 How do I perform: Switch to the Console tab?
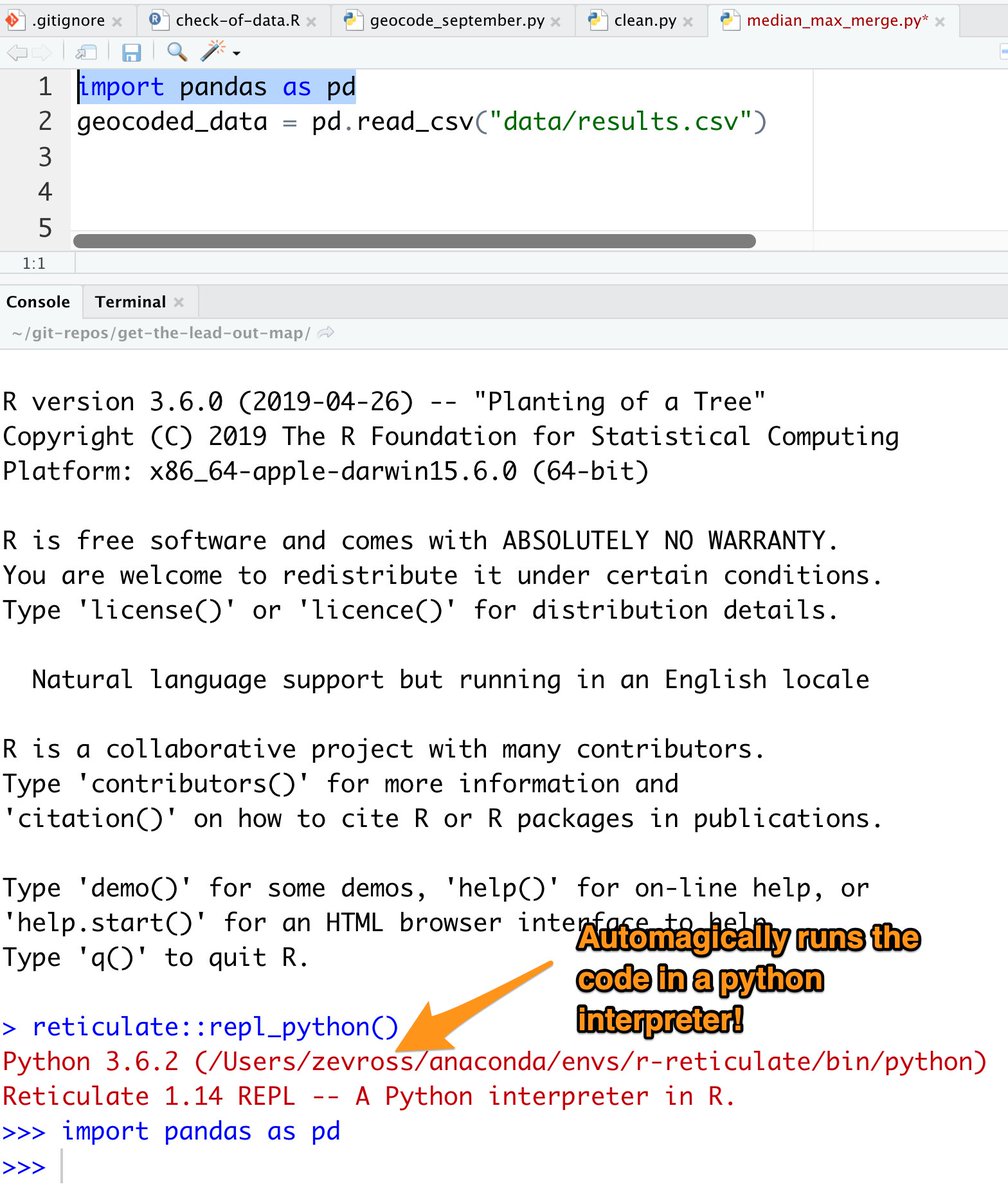coord(39,301)
